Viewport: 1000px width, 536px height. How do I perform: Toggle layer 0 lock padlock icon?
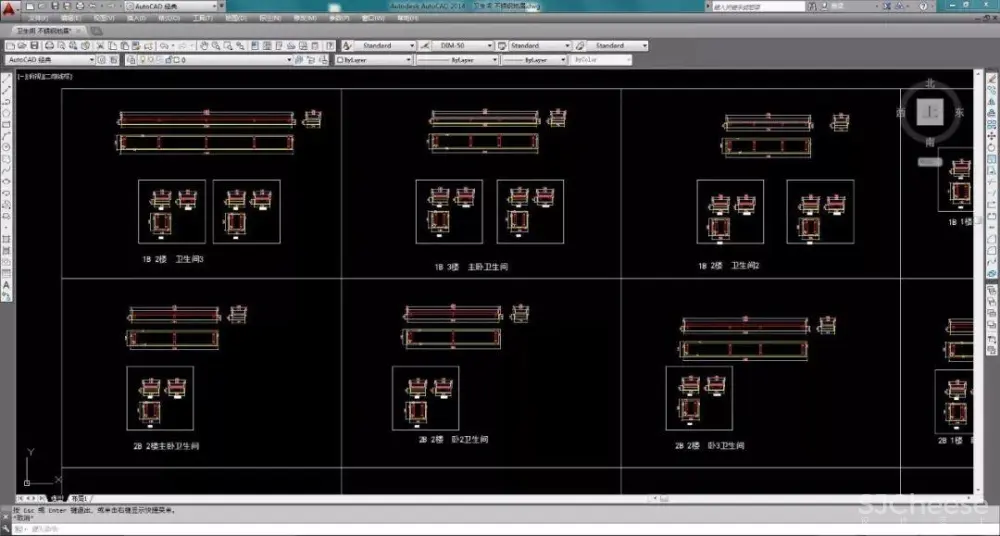click(x=168, y=59)
